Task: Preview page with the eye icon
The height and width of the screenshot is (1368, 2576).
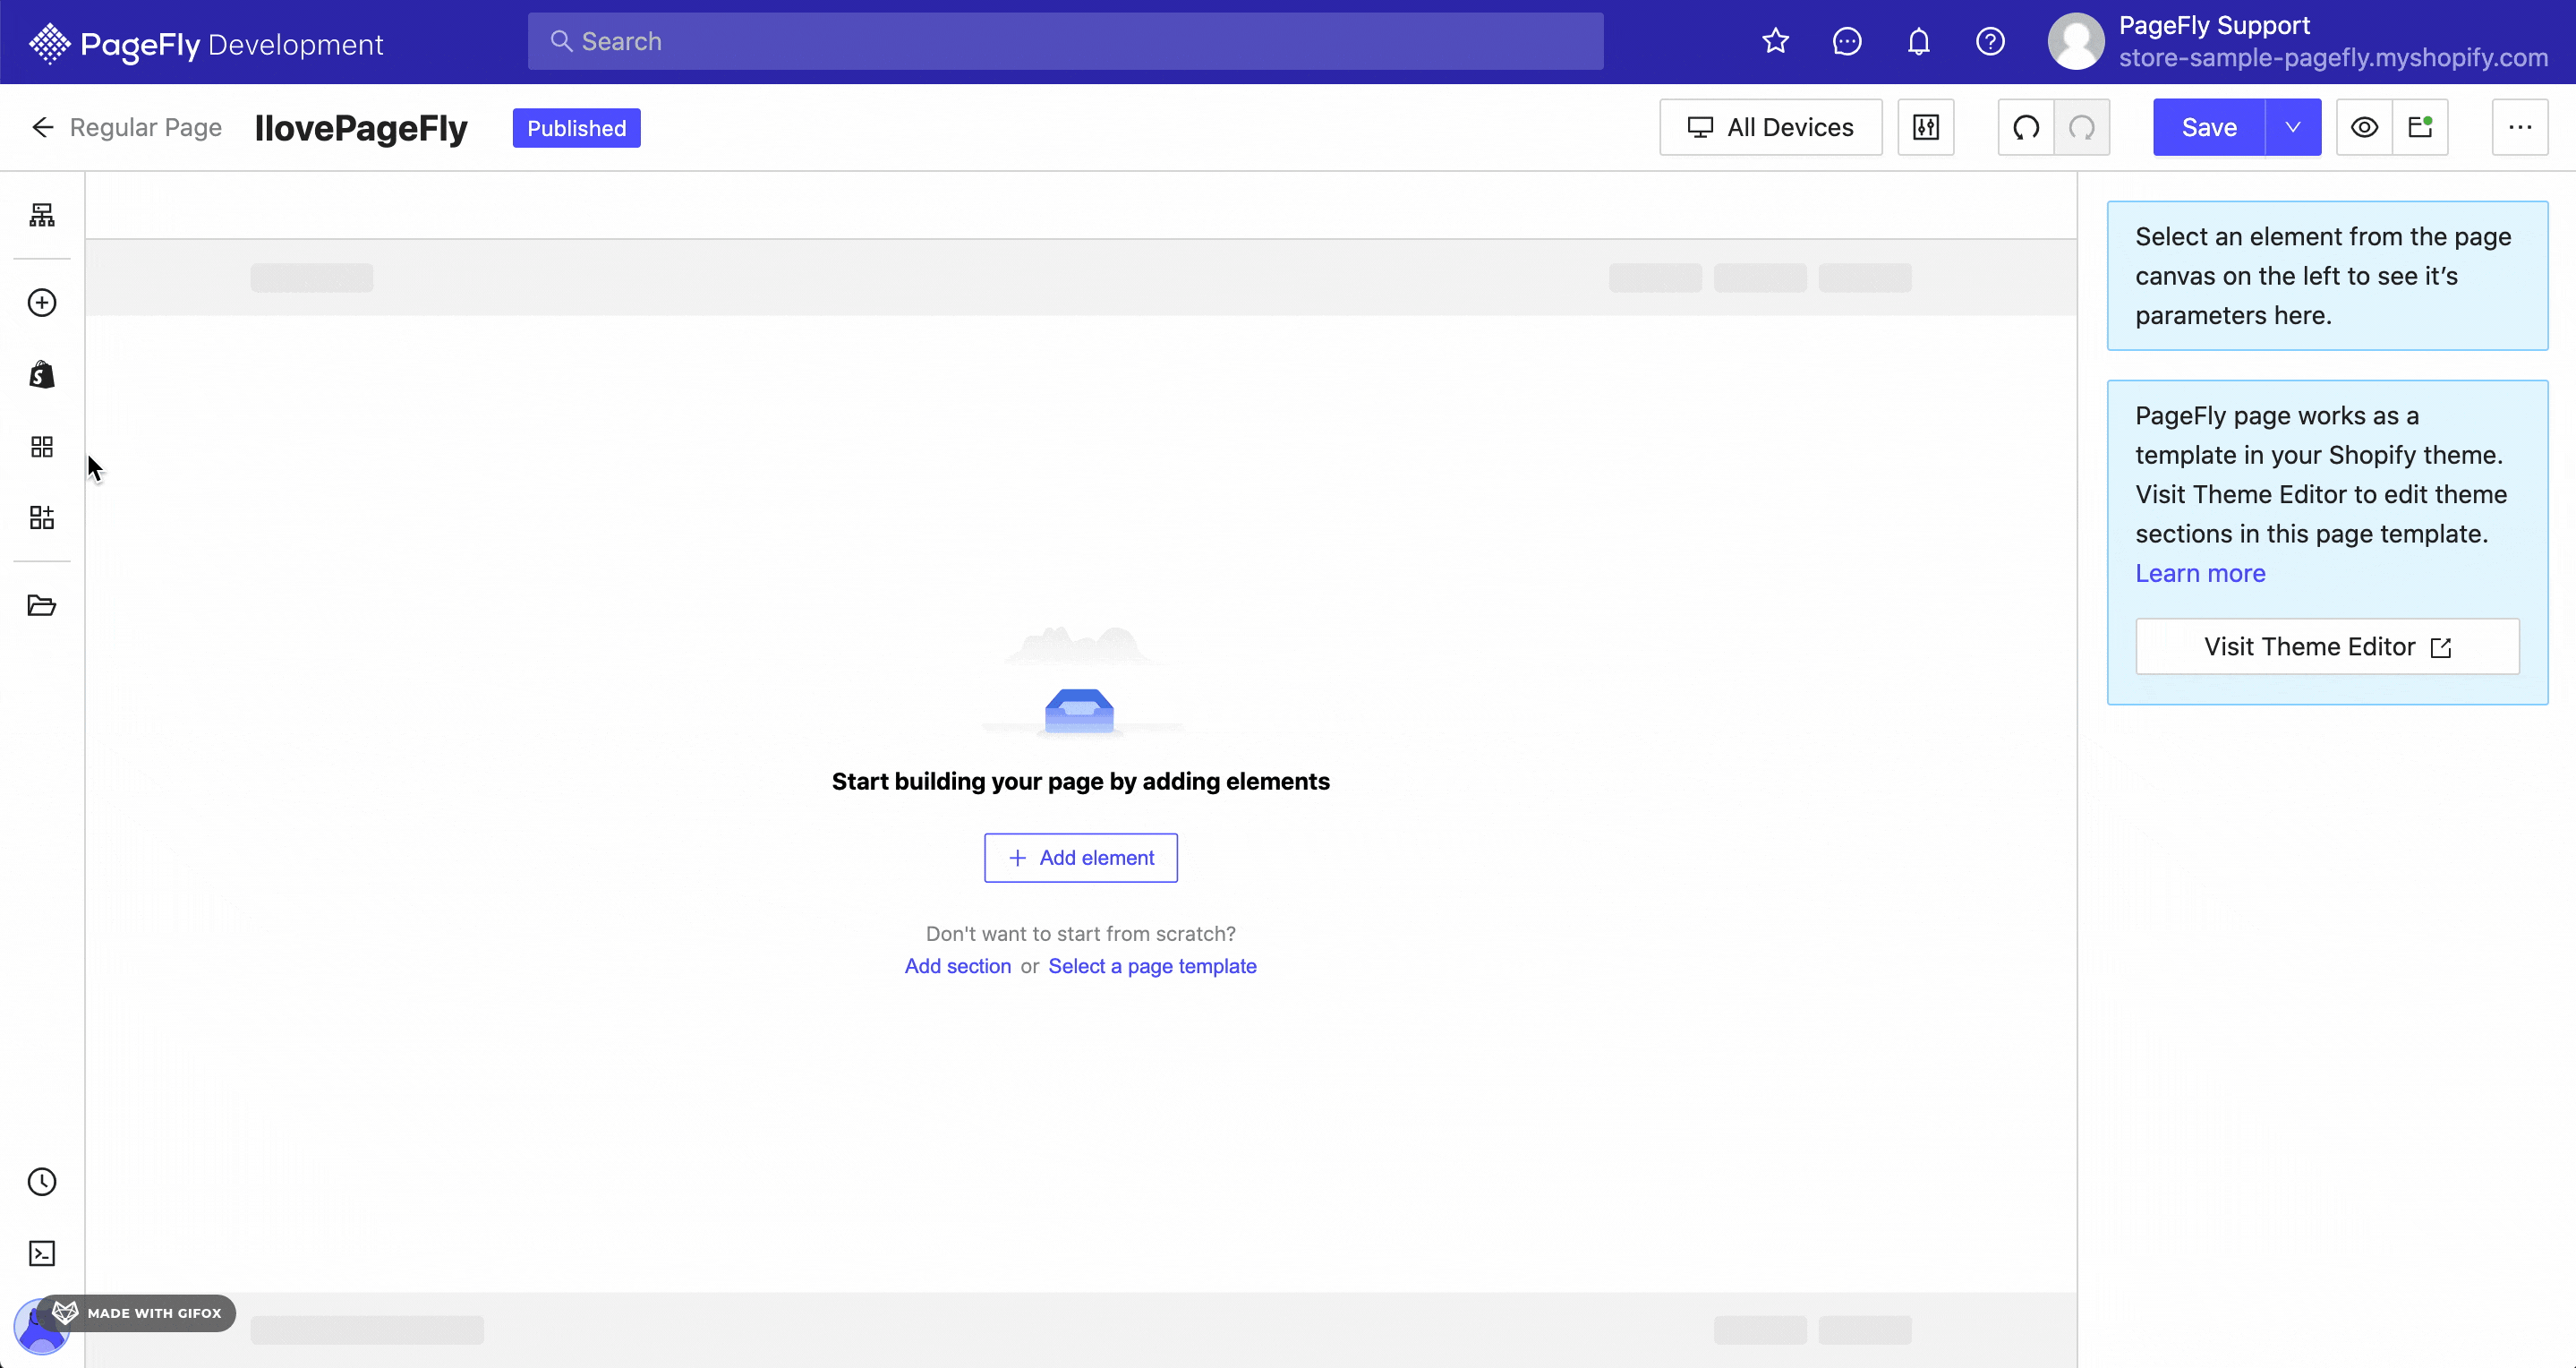Action: point(2365,127)
